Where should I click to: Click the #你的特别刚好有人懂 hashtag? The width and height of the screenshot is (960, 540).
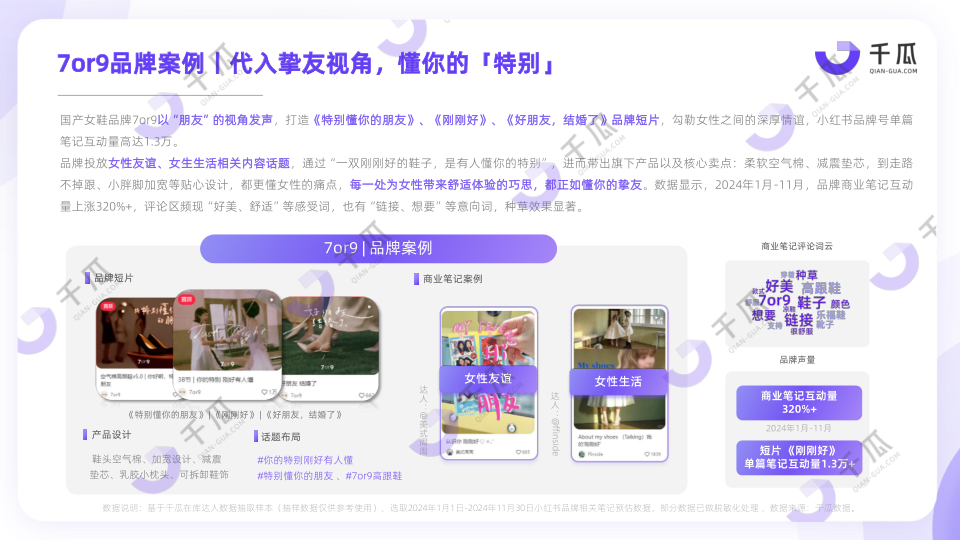tap(305, 460)
